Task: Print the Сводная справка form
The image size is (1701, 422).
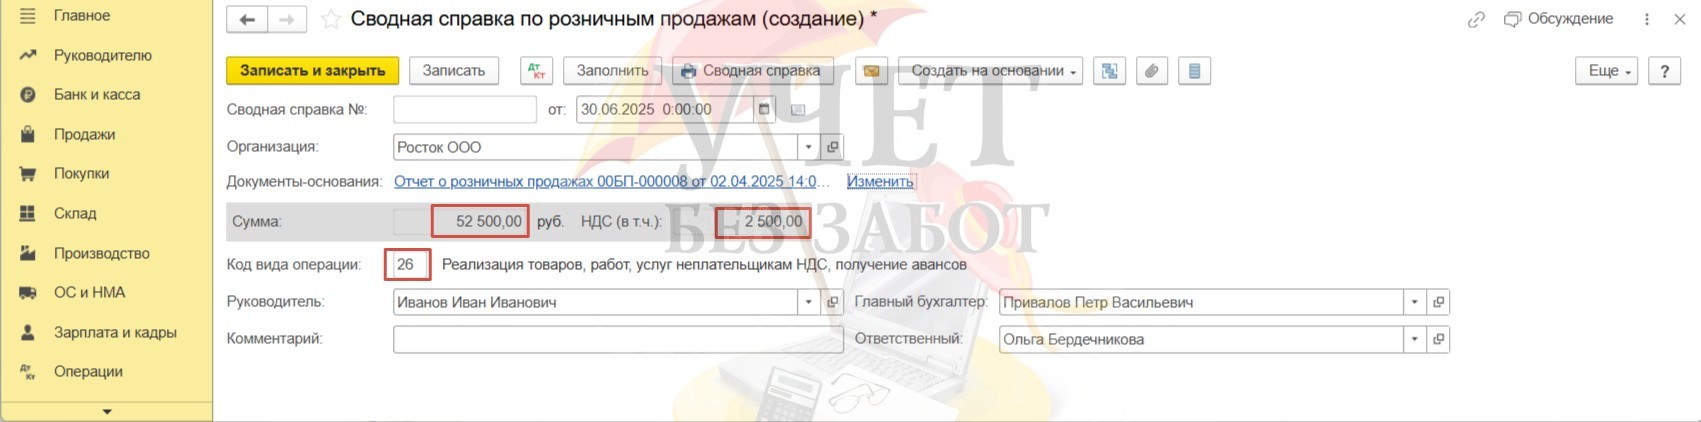Action: [753, 71]
